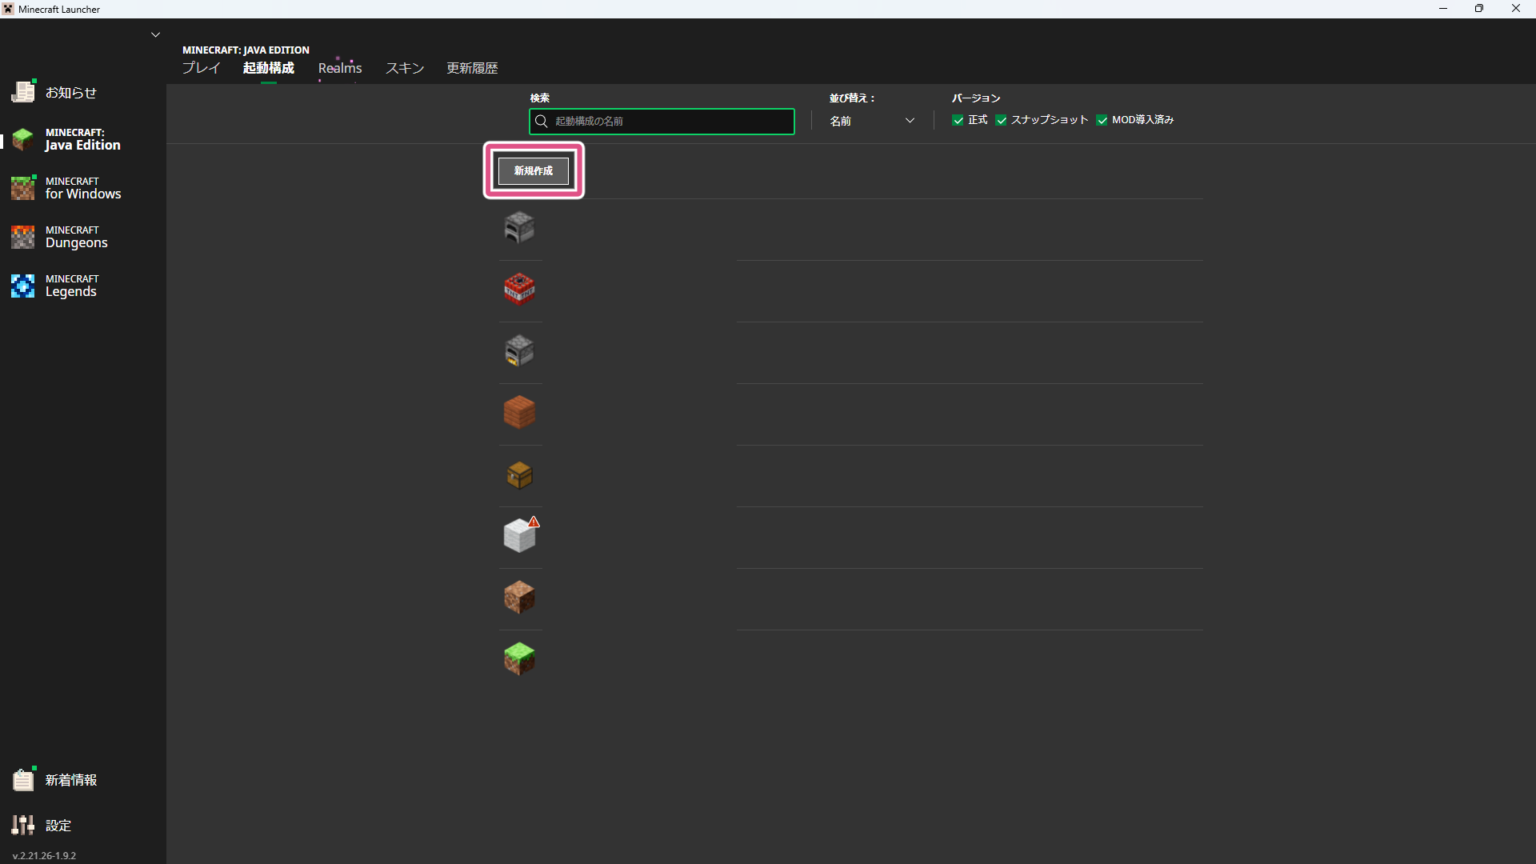Image resolution: width=1536 pixels, height=864 pixels.
Task: Click the grass block profile icon
Action: pyautogui.click(x=519, y=659)
